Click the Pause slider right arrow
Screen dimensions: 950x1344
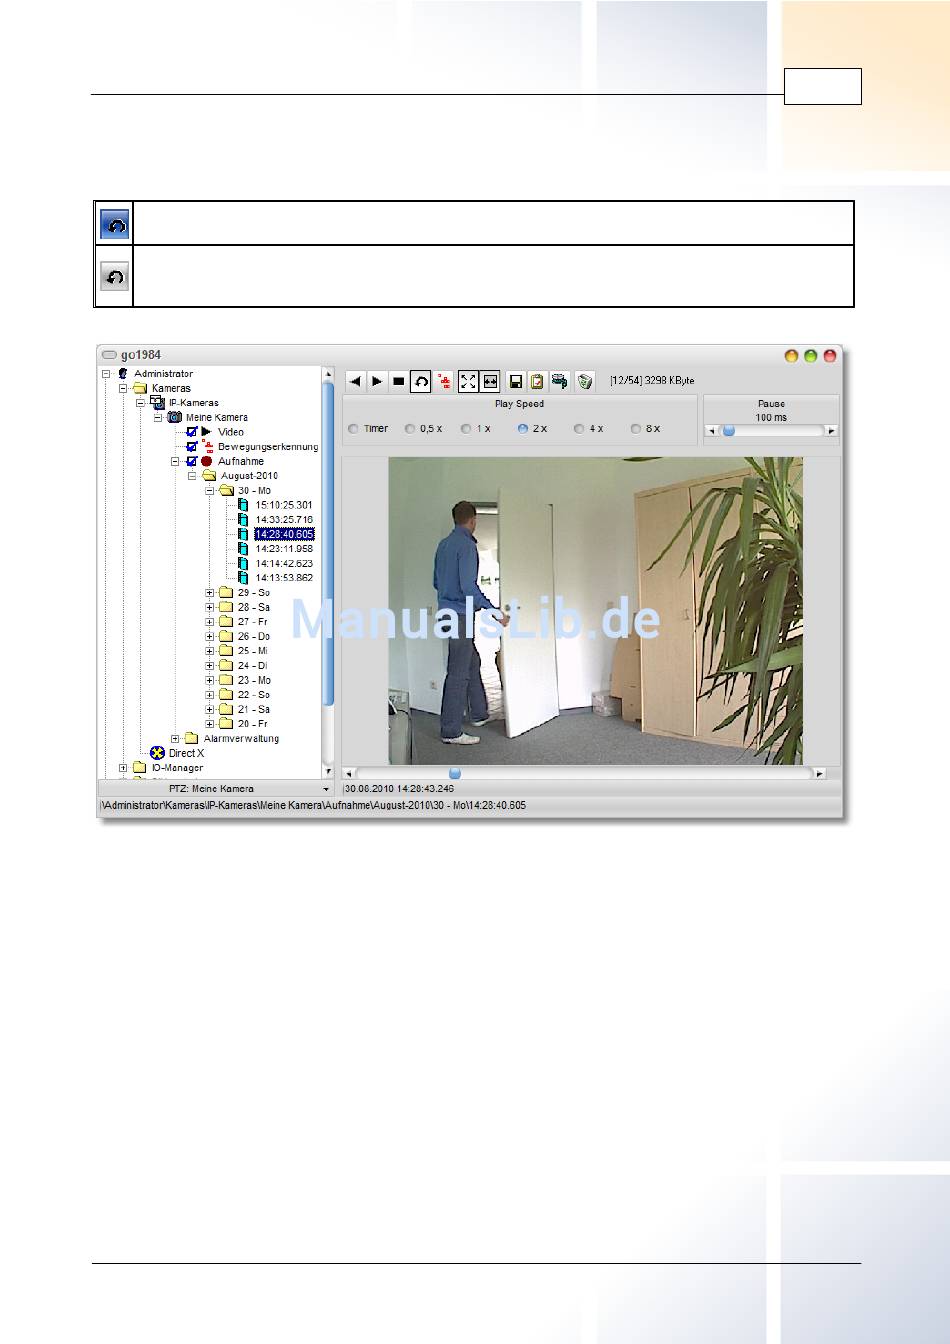click(832, 431)
